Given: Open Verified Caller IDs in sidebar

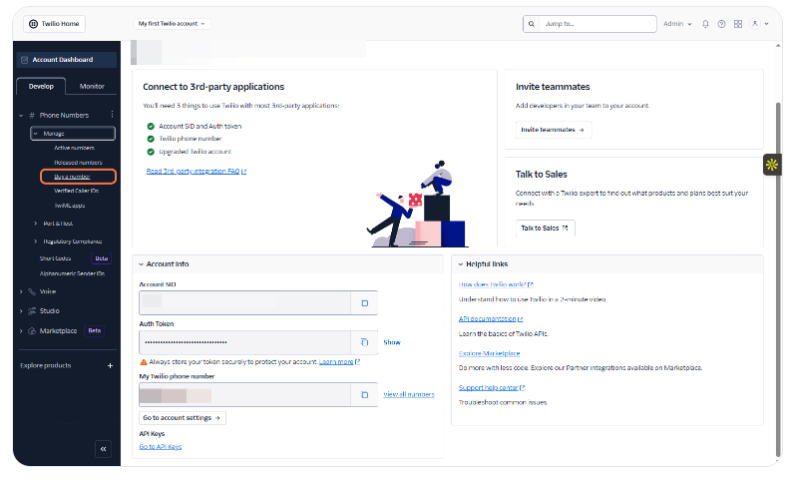Looking at the screenshot, I should click(x=76, y=191).
